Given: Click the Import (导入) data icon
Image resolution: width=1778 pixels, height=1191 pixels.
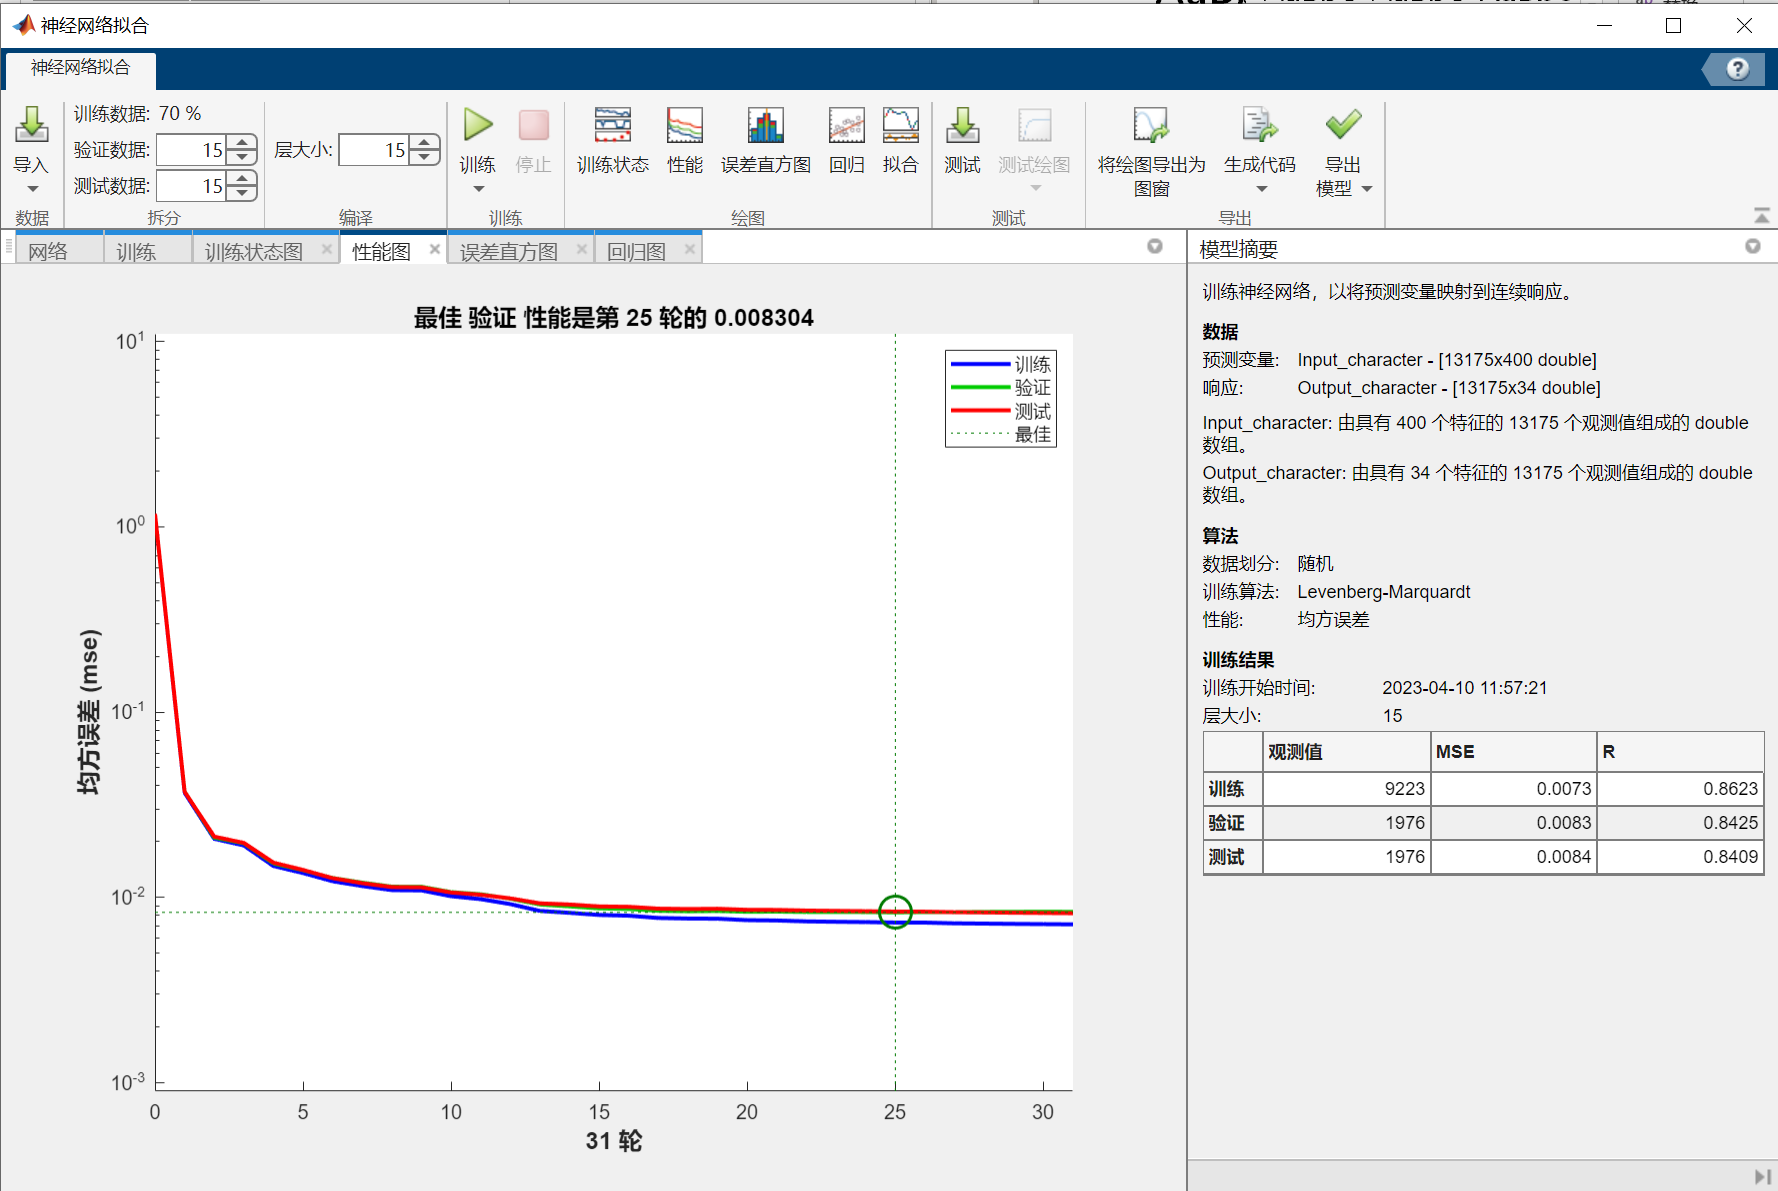Looking at the screenshot, I should (x=31, y=125).
